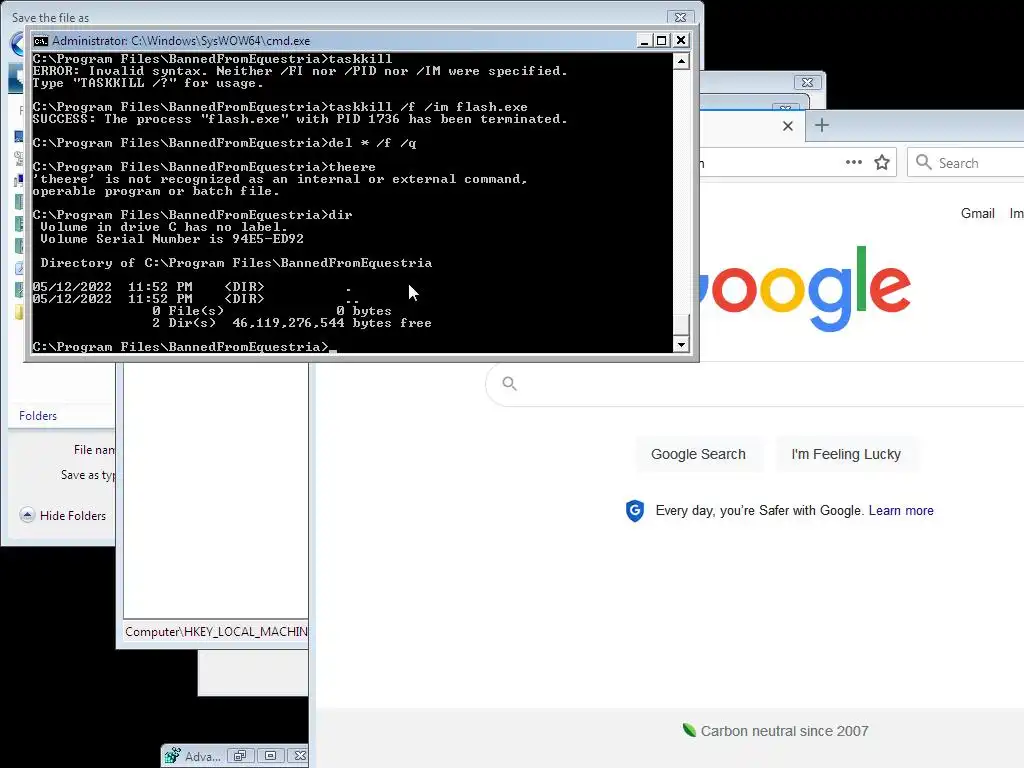This screenshot has width=1024, height=768.
Task: Click the magnifier icon in Google search box
Action: pyautogui.click(x=509, y=383)
